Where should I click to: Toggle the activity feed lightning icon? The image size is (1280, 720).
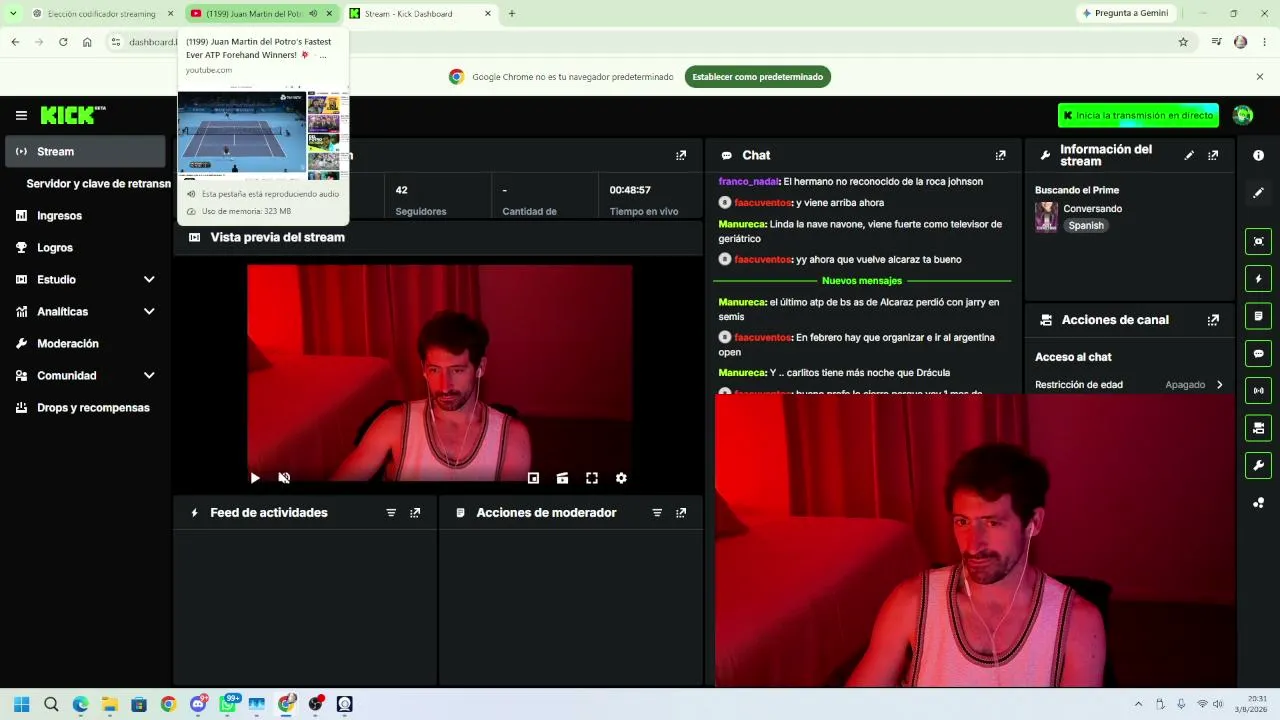click(x=1258, y=278)
